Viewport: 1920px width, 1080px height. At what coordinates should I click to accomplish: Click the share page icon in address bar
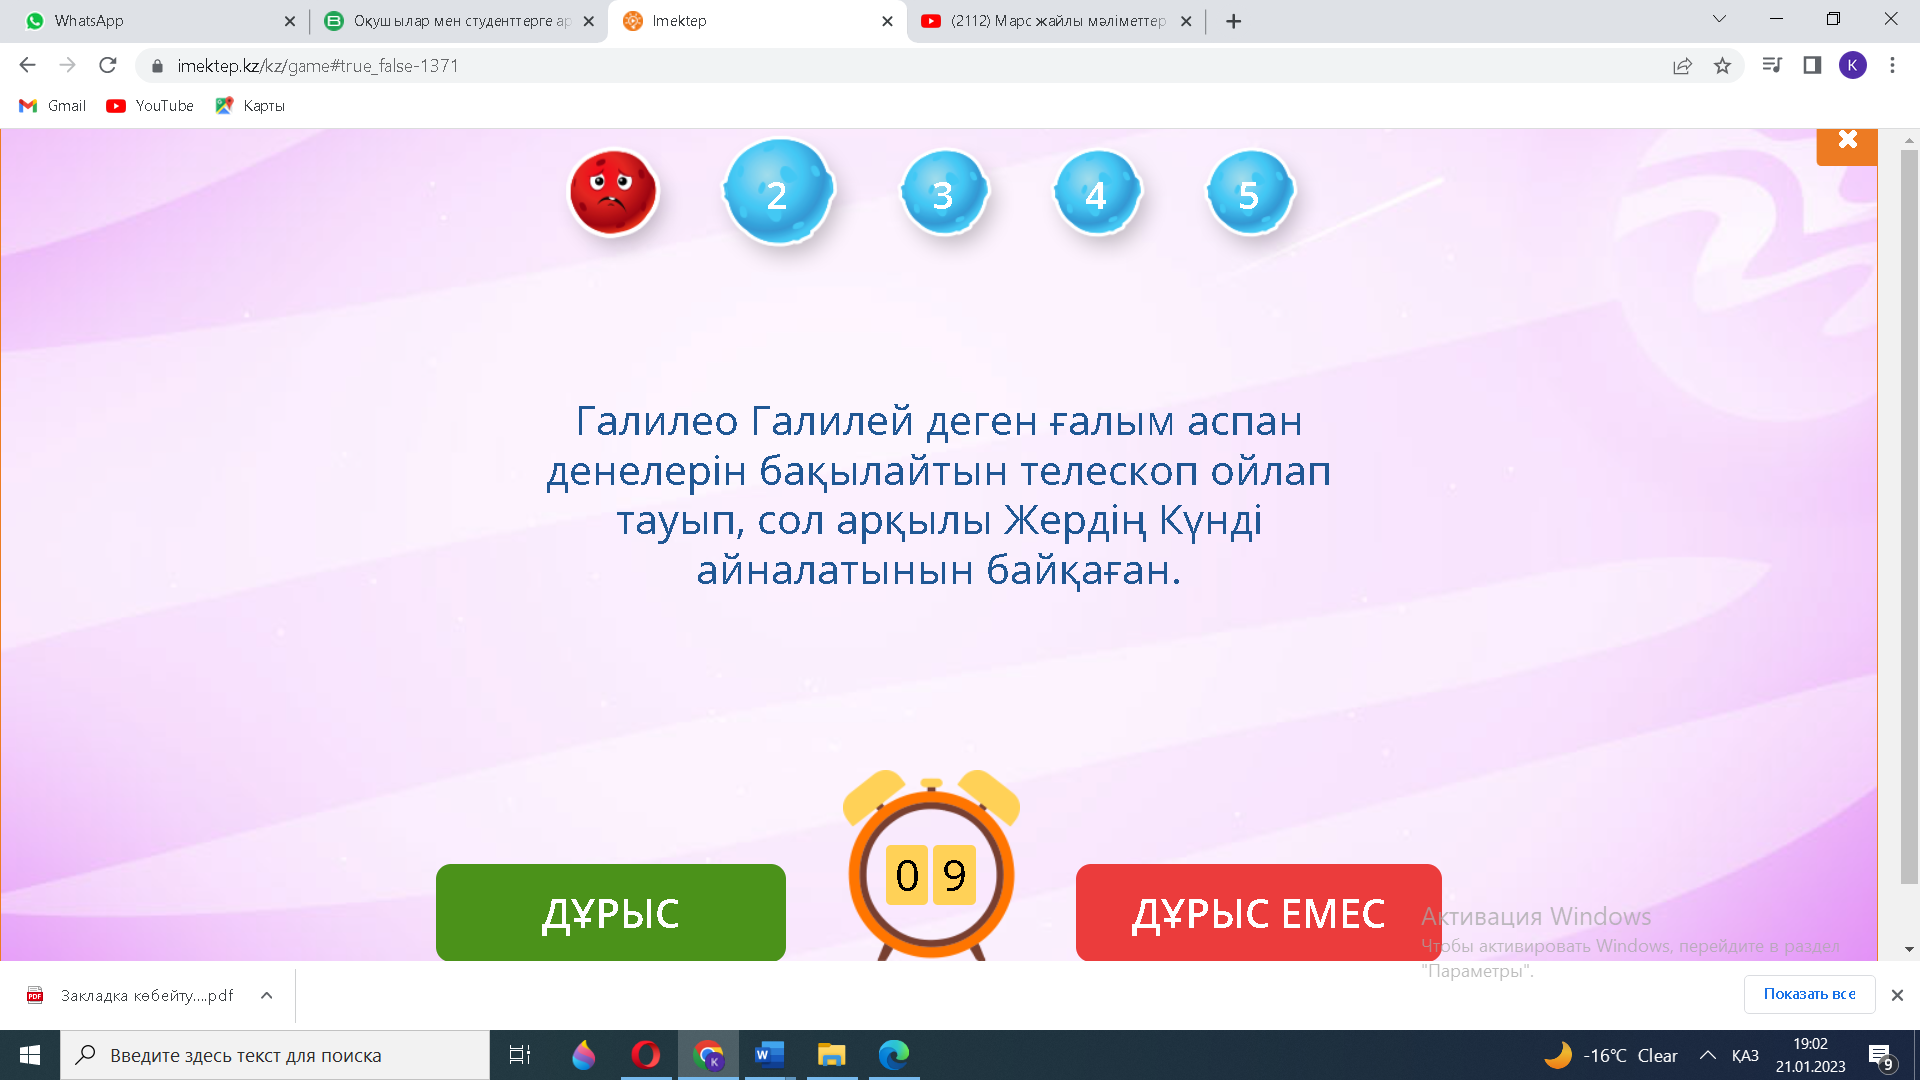click(1682, 66)
